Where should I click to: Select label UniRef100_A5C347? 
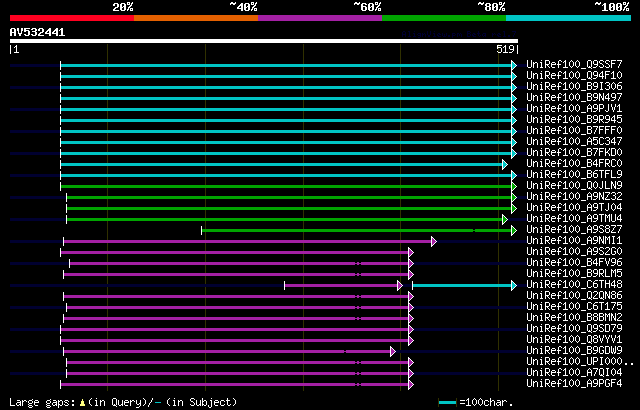pyautogui.click(x=574, y=142)
